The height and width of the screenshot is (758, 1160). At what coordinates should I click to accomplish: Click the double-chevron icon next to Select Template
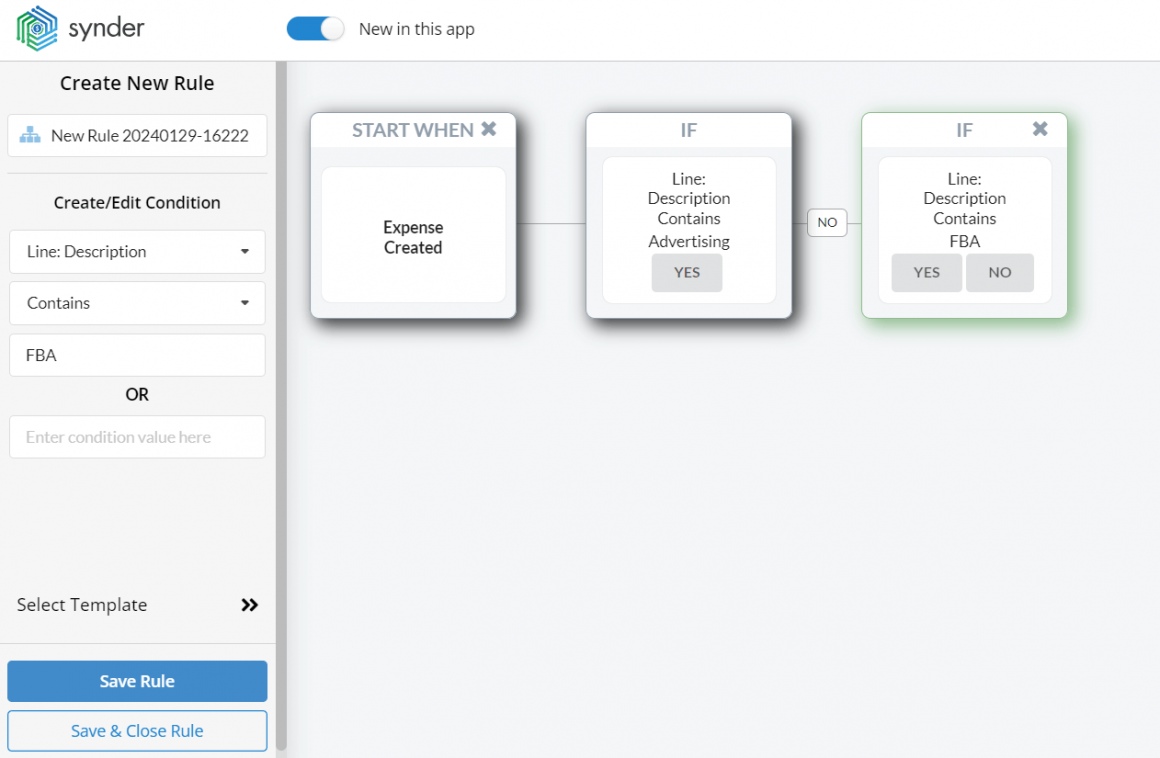(249, 605)
